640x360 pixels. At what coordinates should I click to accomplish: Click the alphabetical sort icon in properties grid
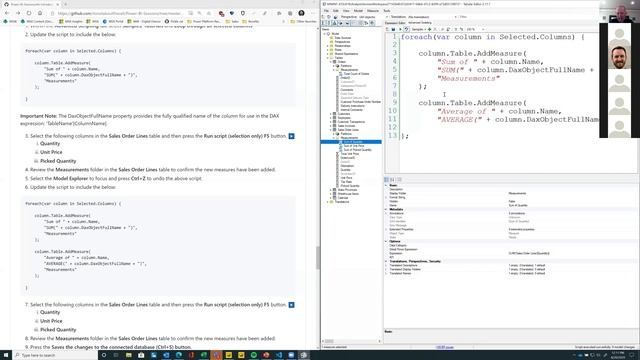point(392,180)
